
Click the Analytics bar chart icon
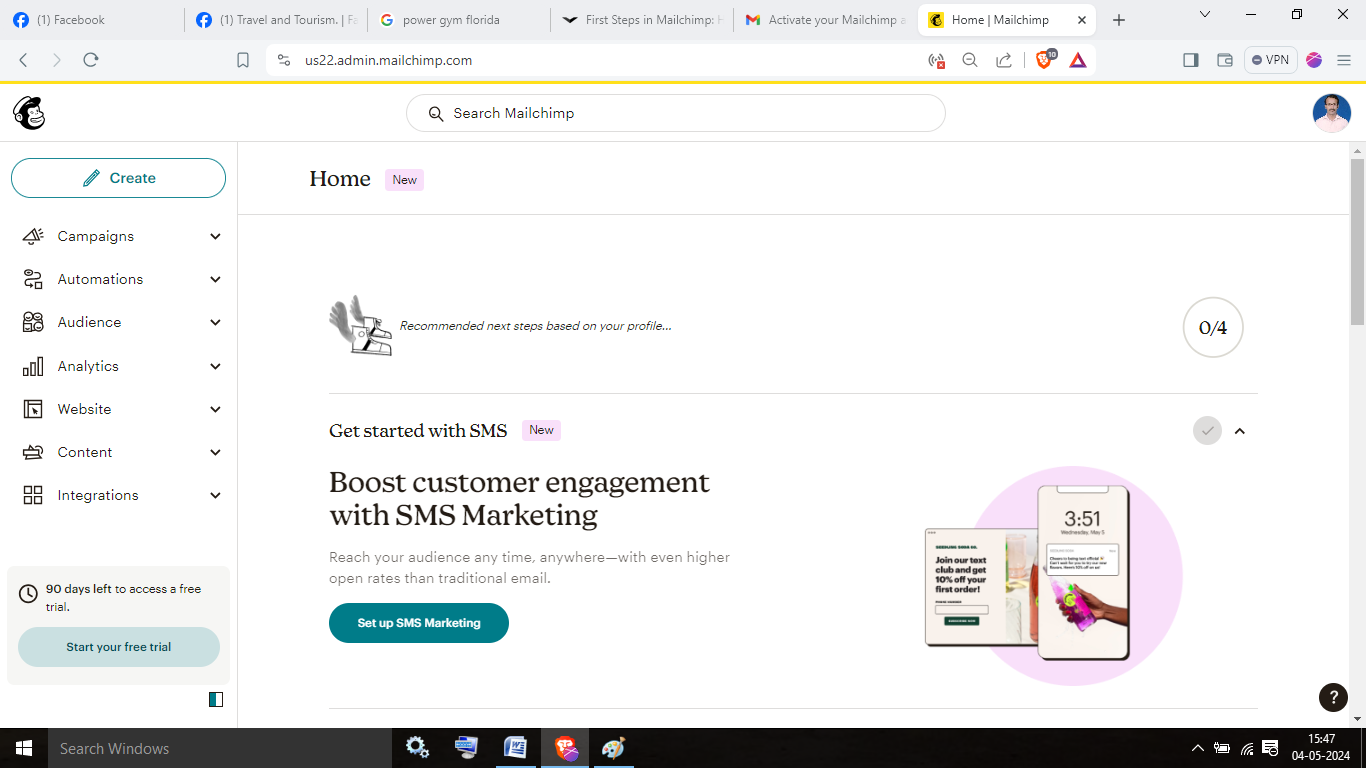(33, 366)
